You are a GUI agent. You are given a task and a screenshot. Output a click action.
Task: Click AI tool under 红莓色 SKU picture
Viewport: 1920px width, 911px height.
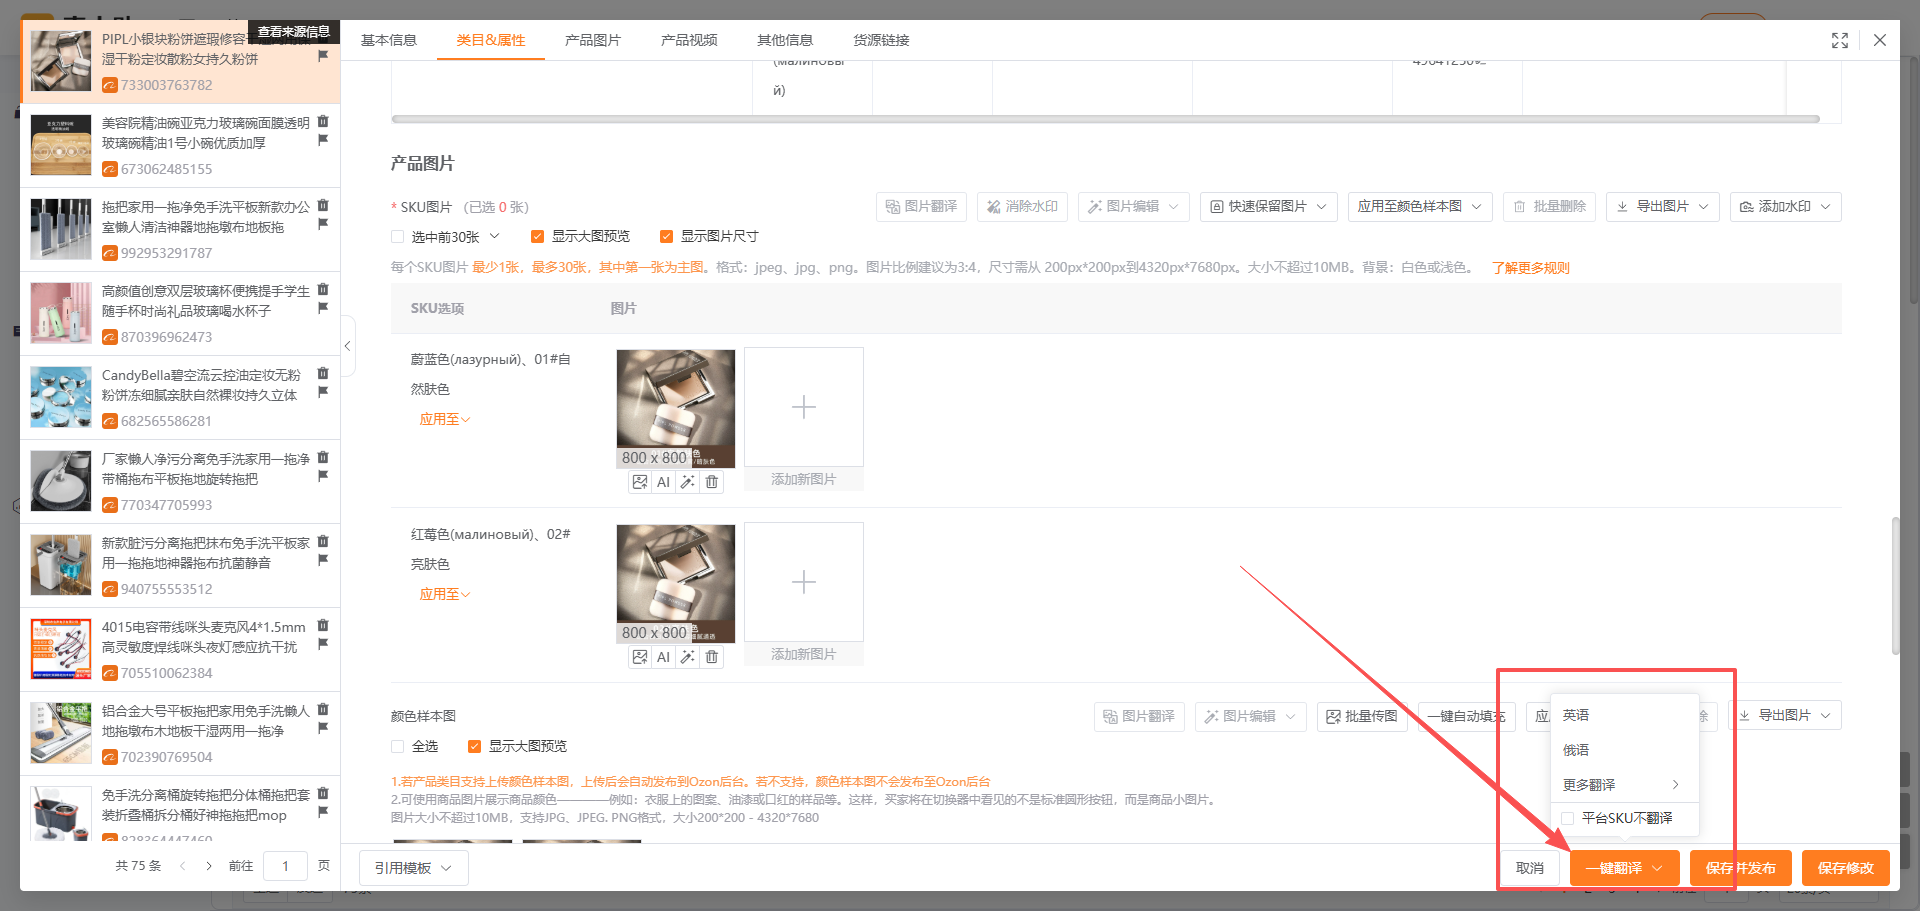[663, 657]
